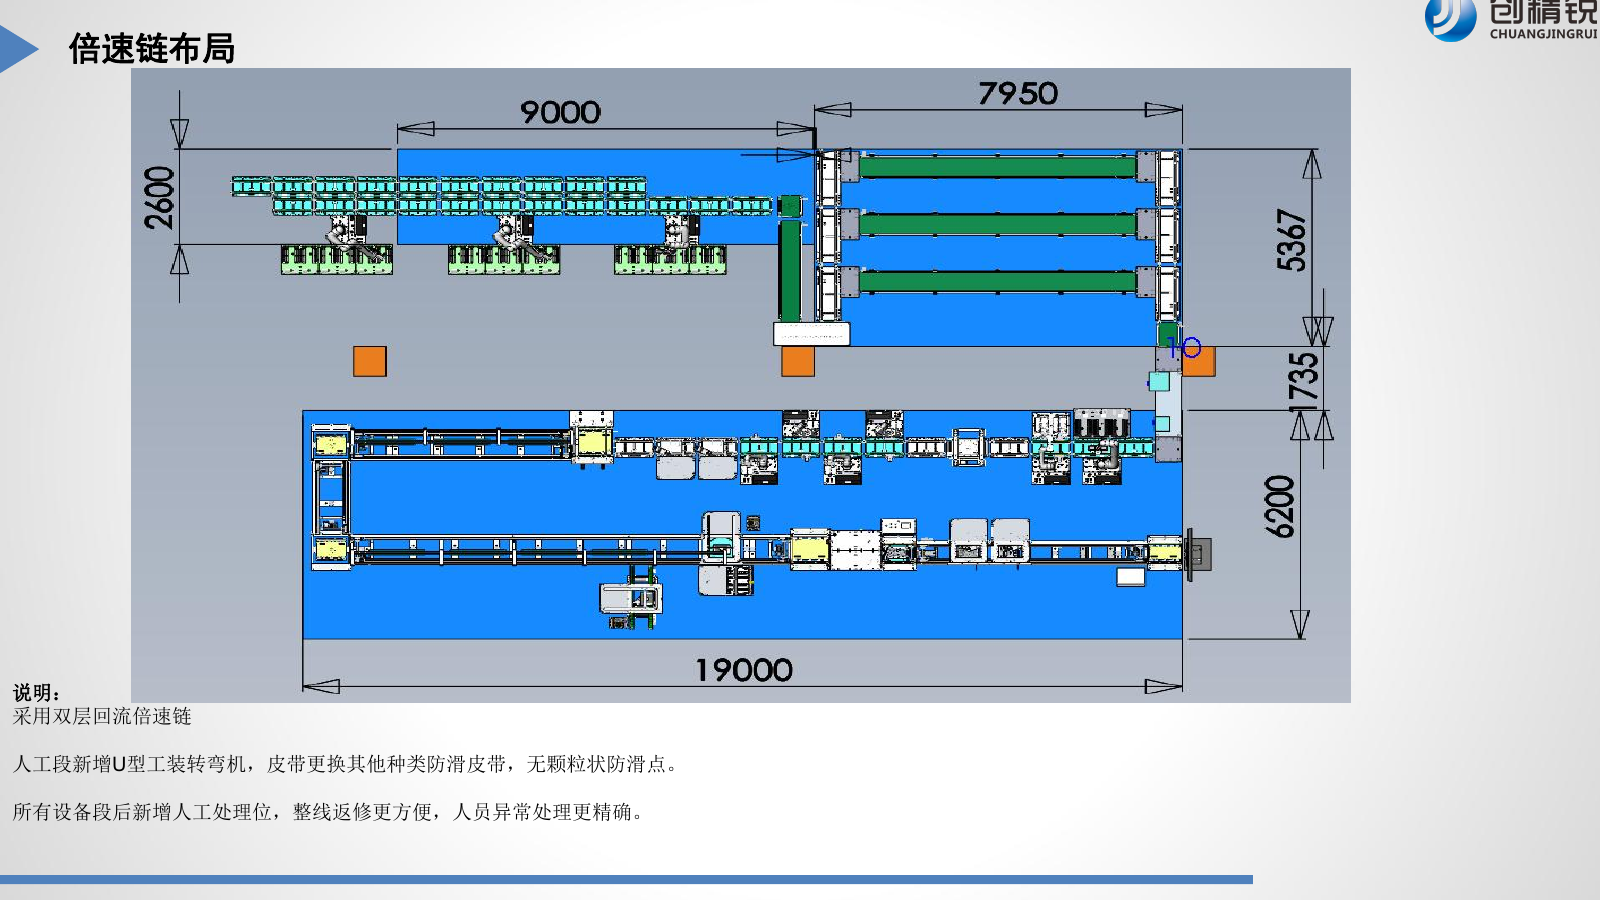The width and height of the screenshot is (1600, 900).
Task: Select the 19000 bottom dimension label
Action: point(744,670)
